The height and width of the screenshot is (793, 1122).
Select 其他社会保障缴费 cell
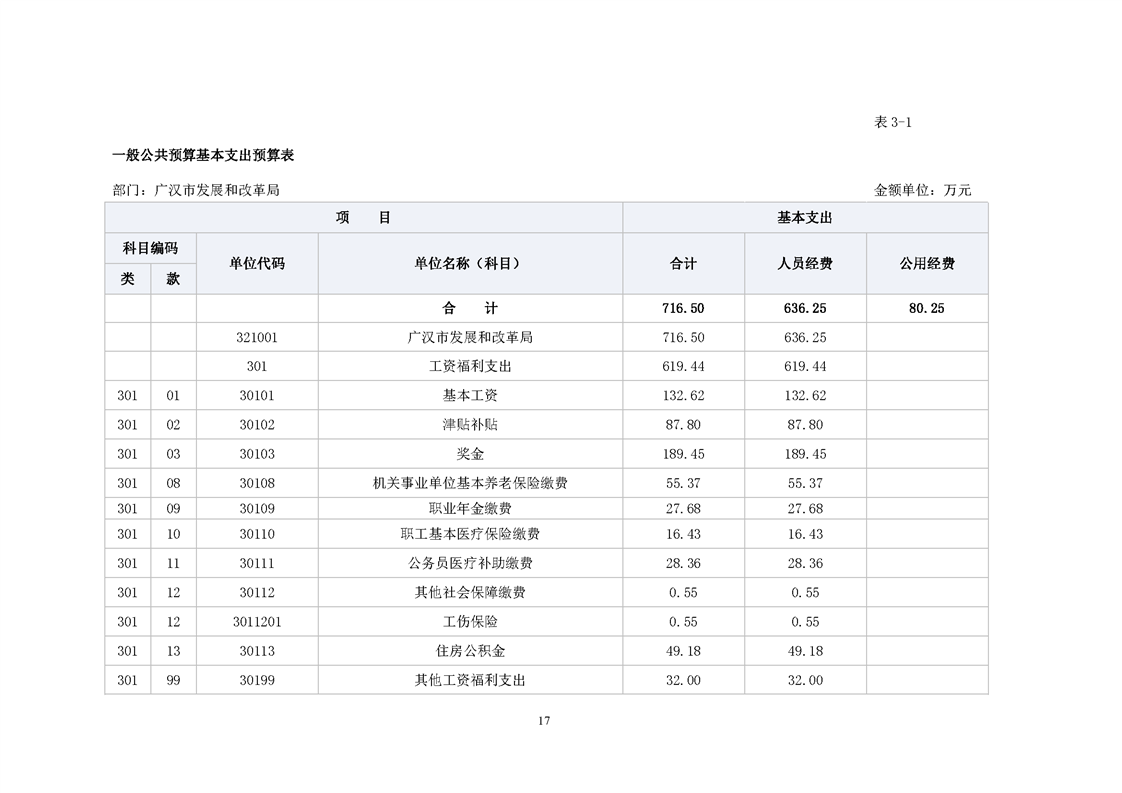470,593
